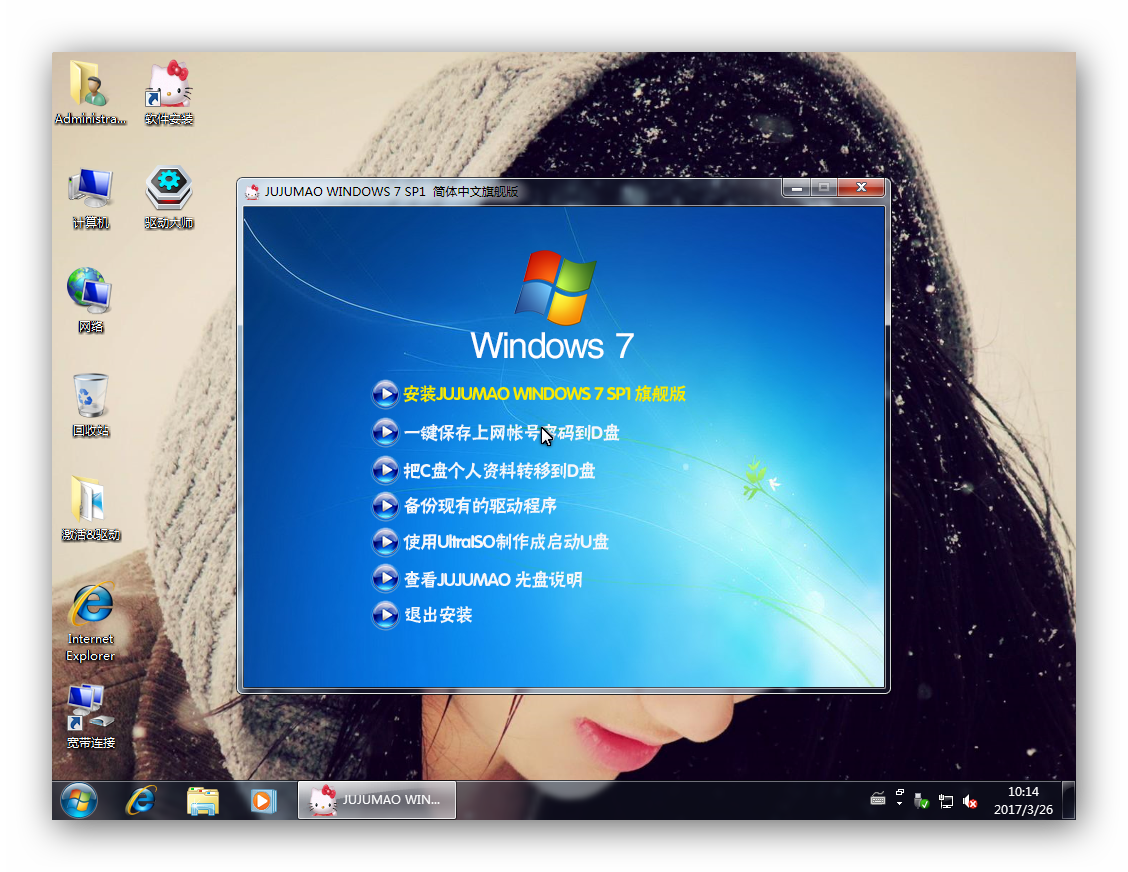Screen dimensions: 1128x872
Task: Open the Administrator folder desktop icon
Action: pos(90,93)
